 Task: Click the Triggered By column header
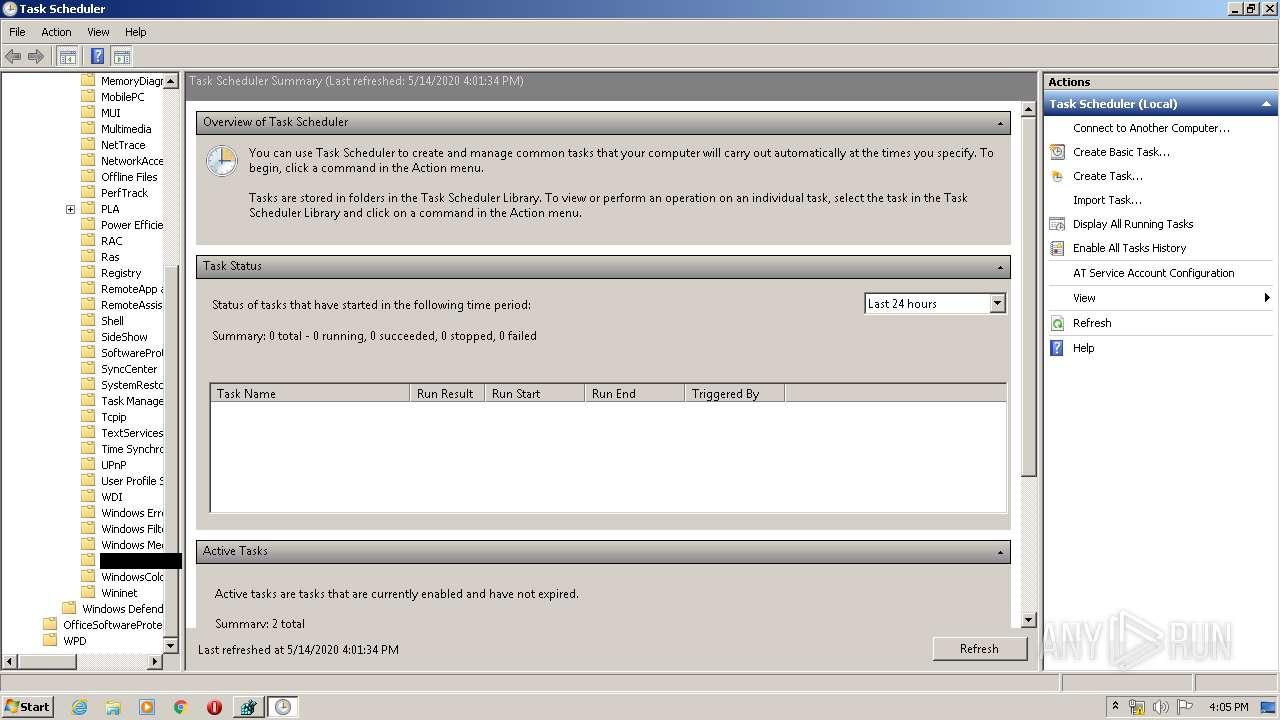point(735,394)
